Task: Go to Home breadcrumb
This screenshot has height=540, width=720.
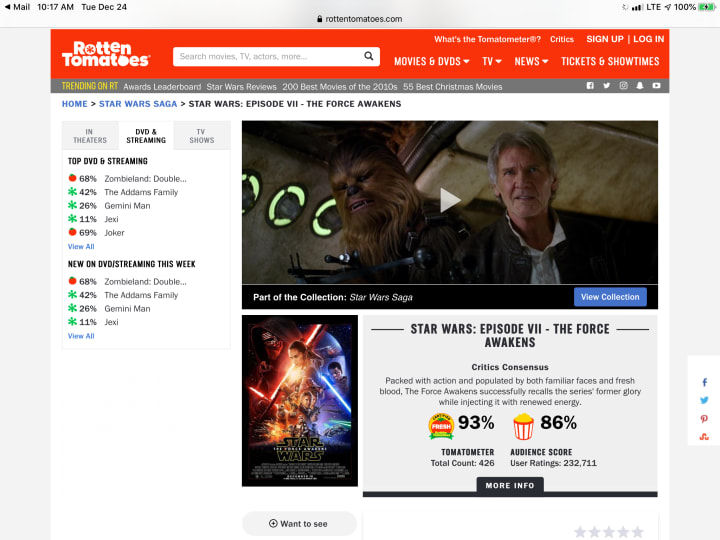Action: point(74,104)
